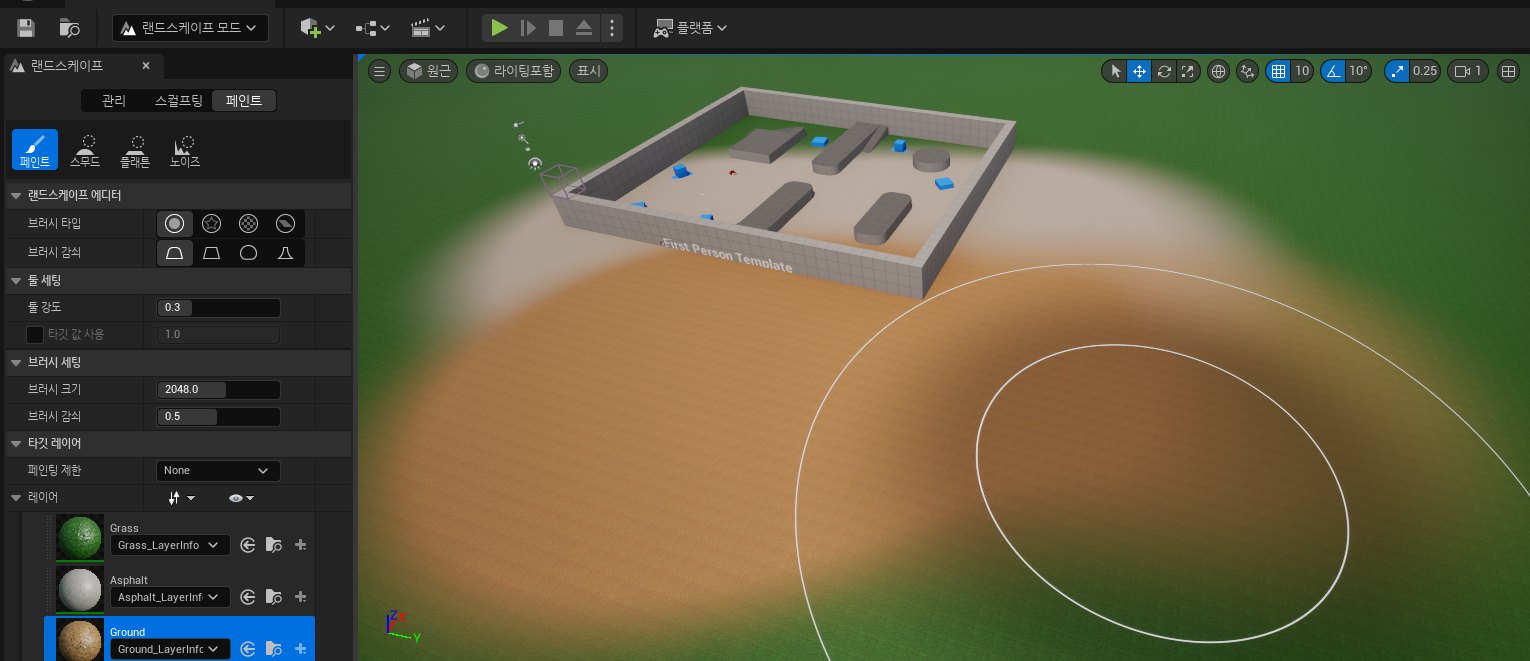This screenshot has height=661, width=1530.
Task: Enable the 타깃 값 사용 checkbox
Action: click(35, 334)
